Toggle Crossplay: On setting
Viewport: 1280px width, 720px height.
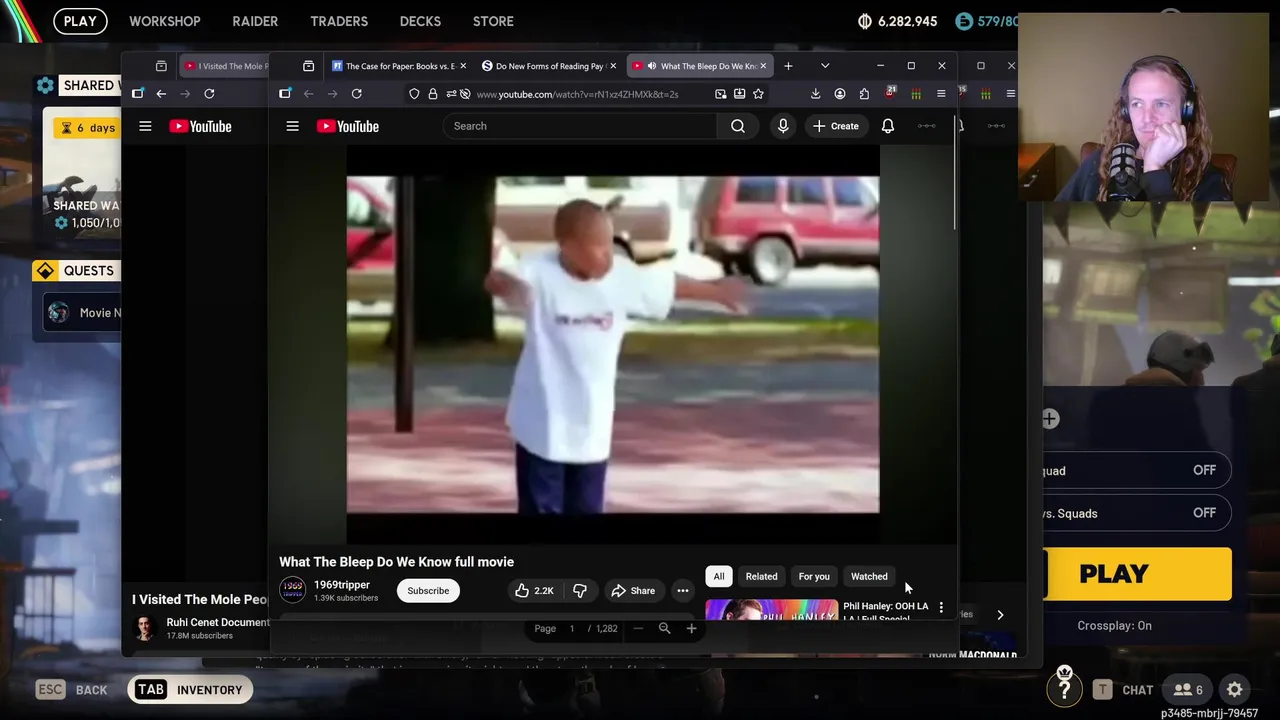tap(1114, 626)
